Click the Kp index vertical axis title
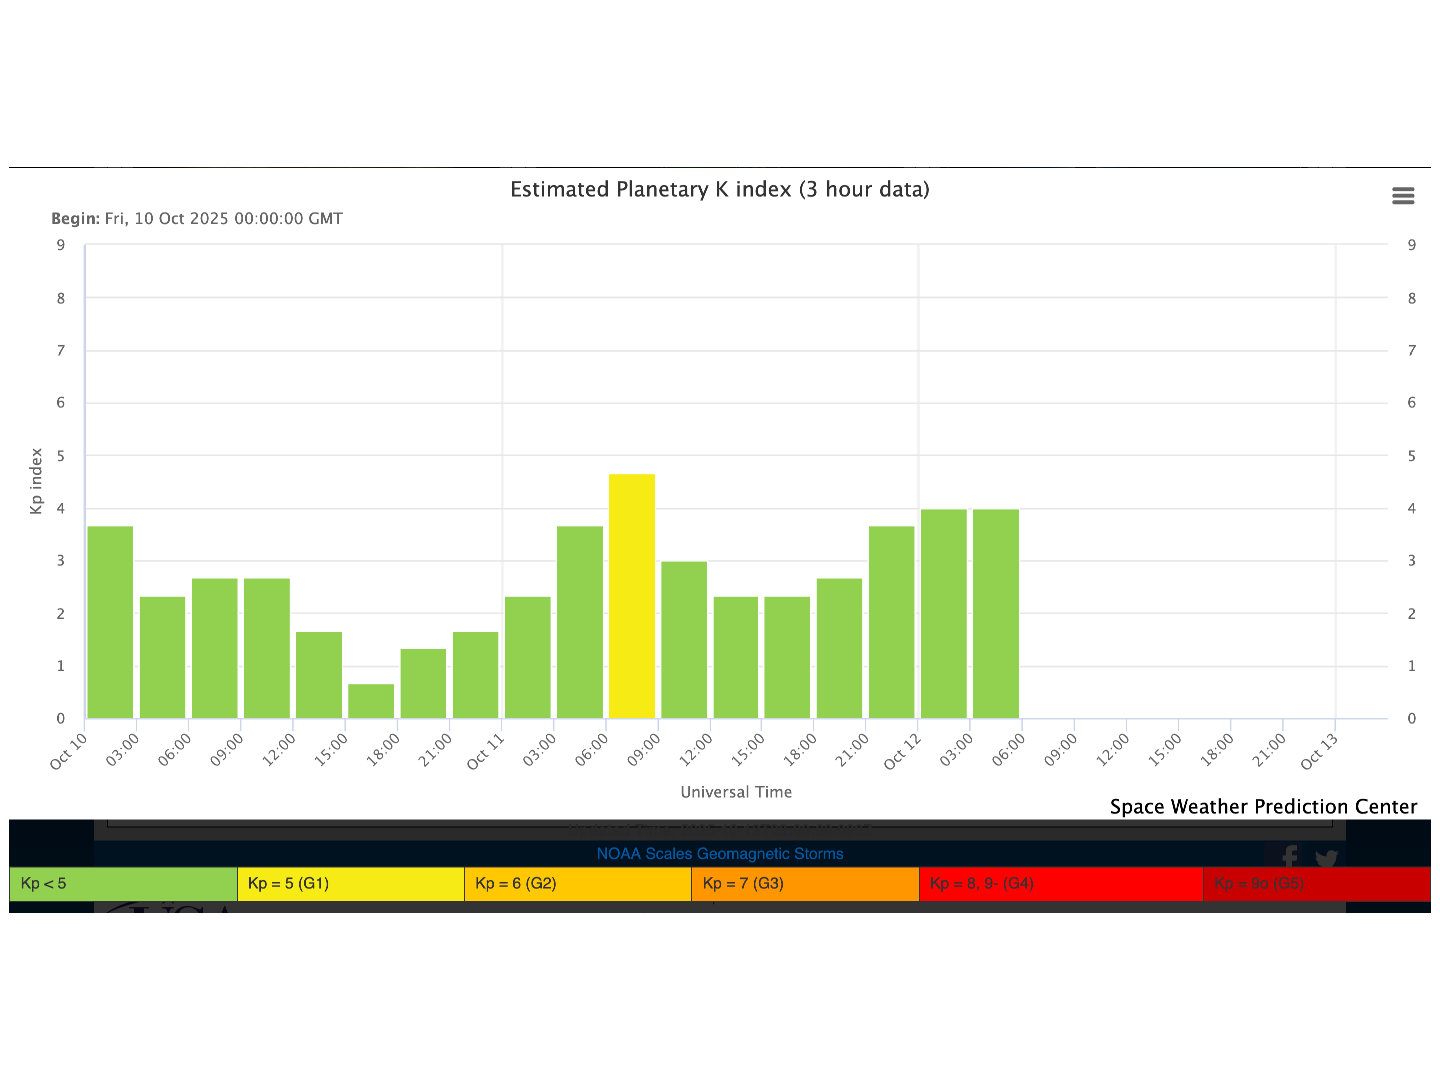The width and height of the screenshot is (1440, 1080). pos(37,481)
